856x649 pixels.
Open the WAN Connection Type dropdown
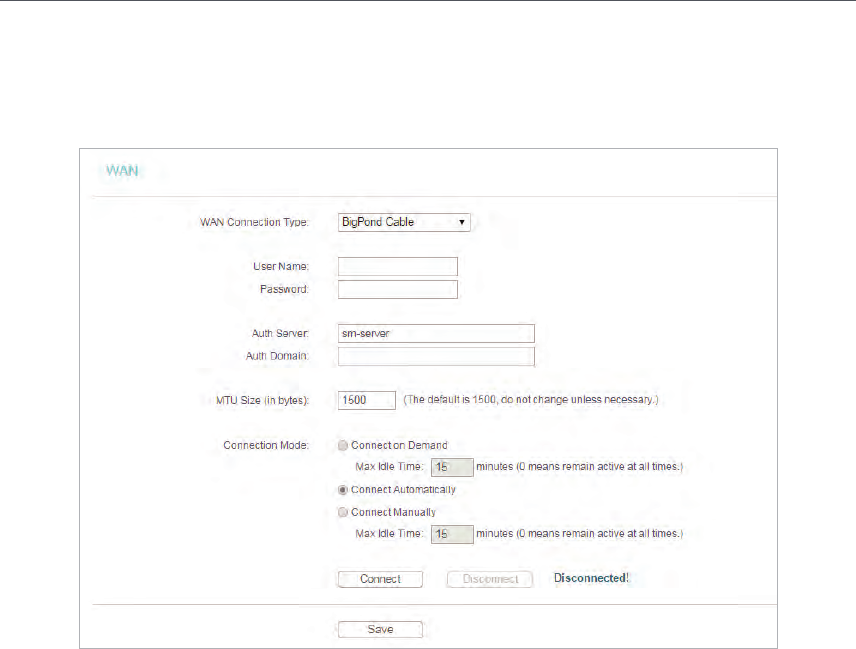pyautogui.click(x=404, y=222)
